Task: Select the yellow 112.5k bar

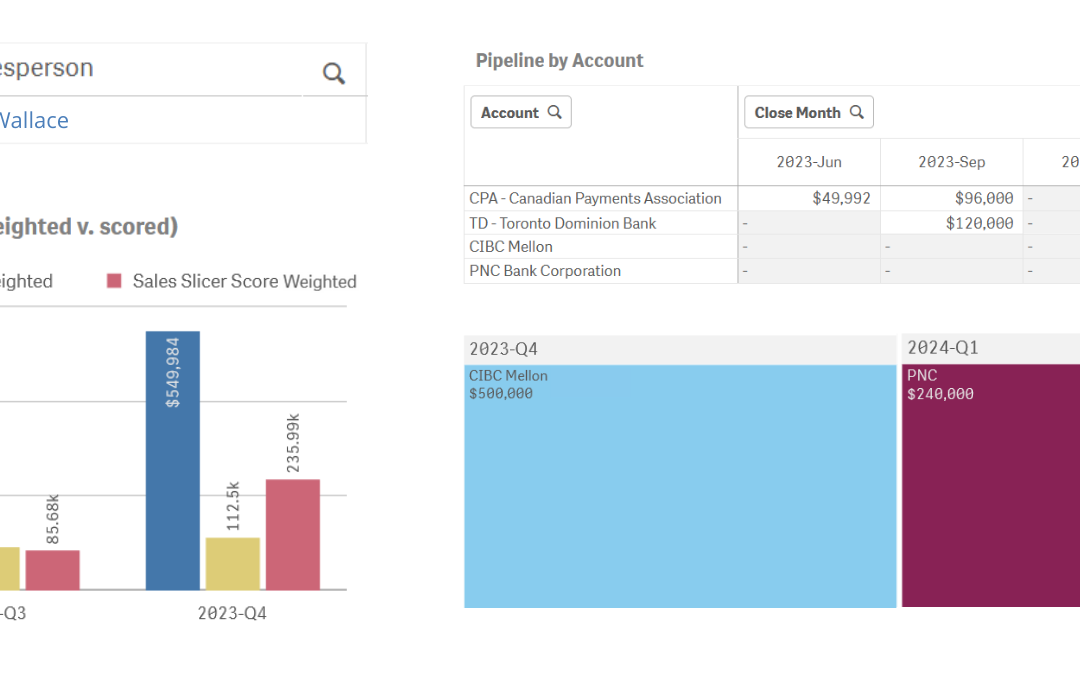Action: click(x=233, y=563)
